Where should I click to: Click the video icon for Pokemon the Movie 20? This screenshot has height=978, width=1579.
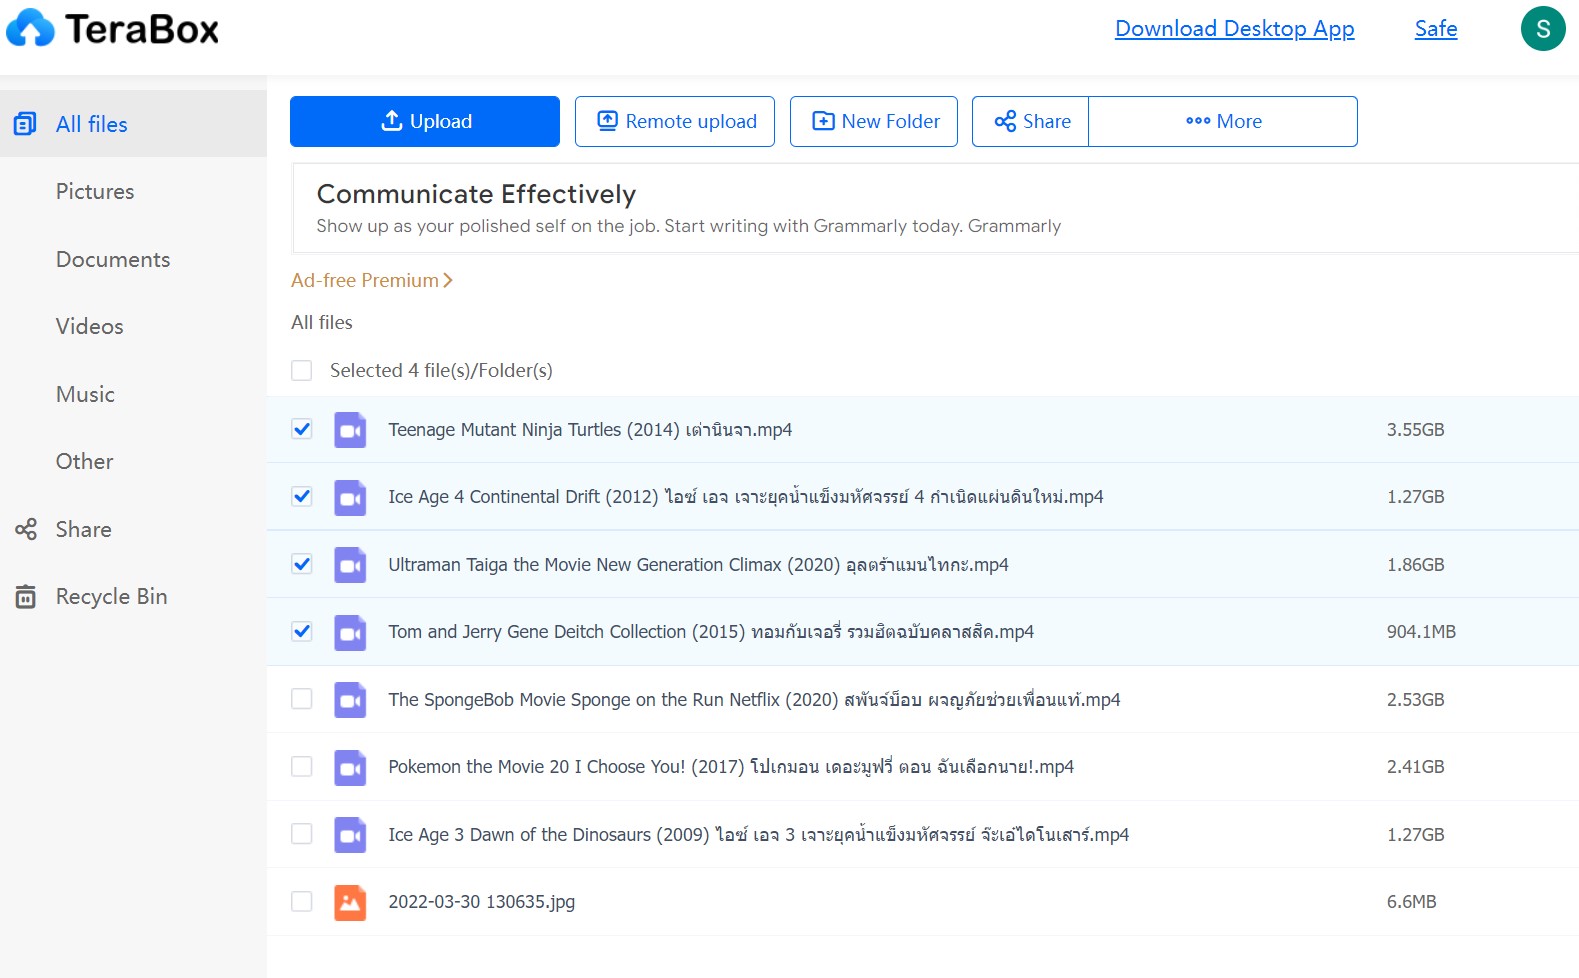[x=350, y=767]
